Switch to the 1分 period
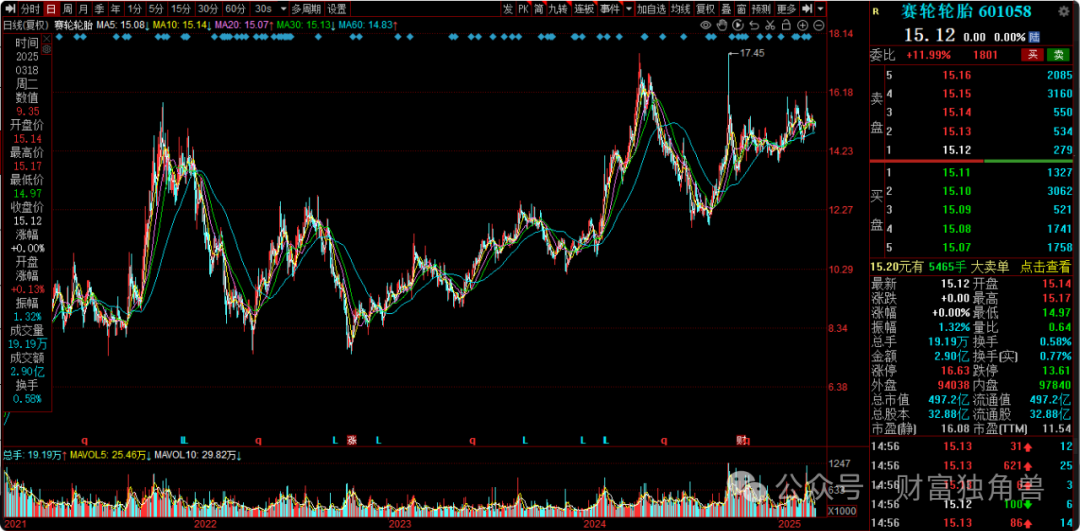1080x531 pixels. 135,9
